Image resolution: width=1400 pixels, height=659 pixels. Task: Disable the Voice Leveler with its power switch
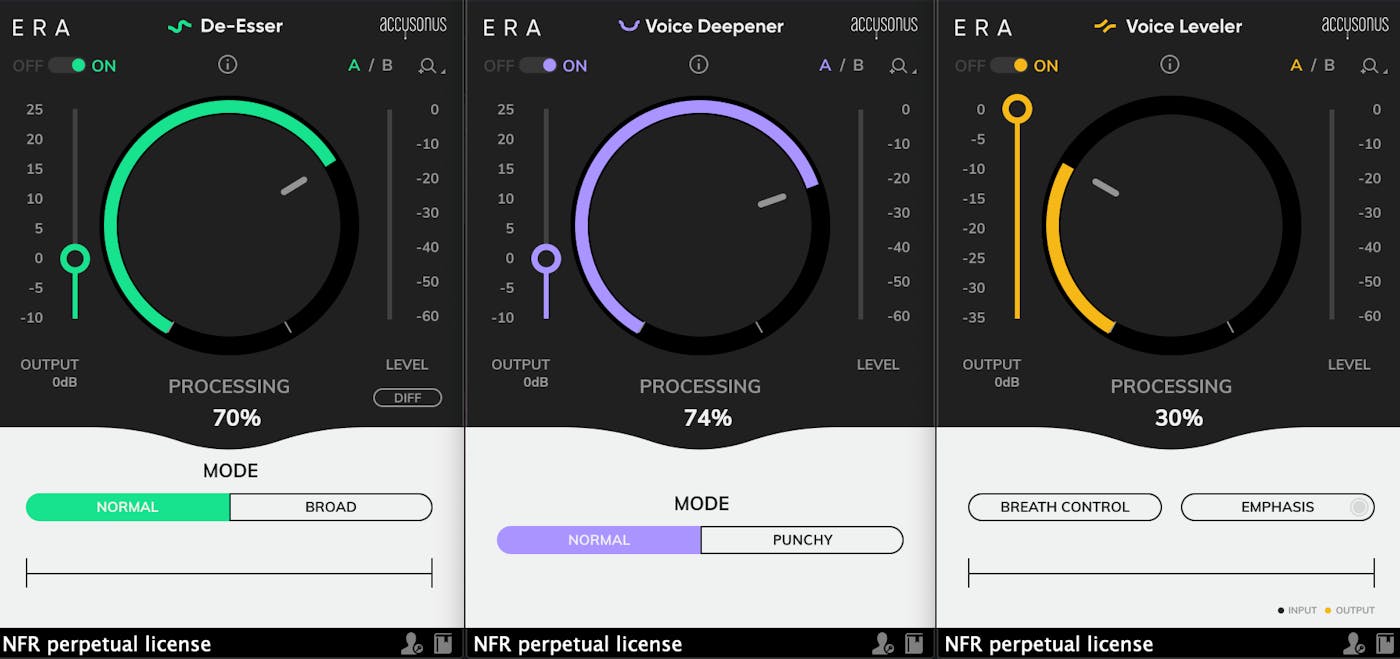(x=1009, y=66)
